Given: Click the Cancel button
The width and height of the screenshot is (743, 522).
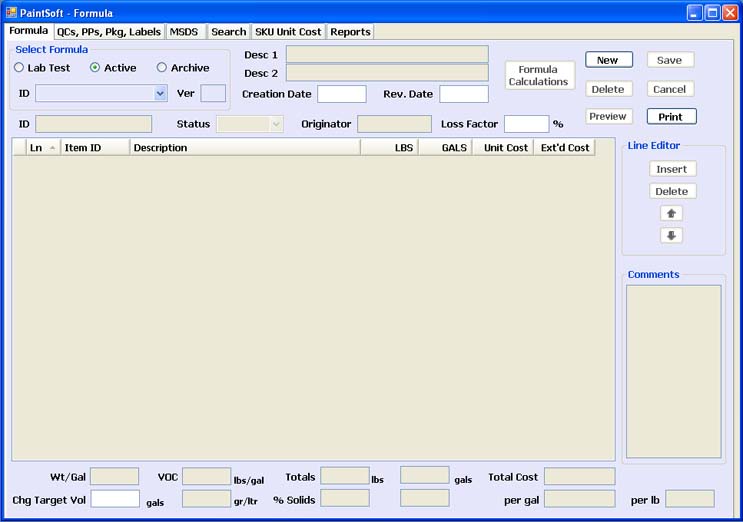Looking at the screenshot, I should [670, 89].
